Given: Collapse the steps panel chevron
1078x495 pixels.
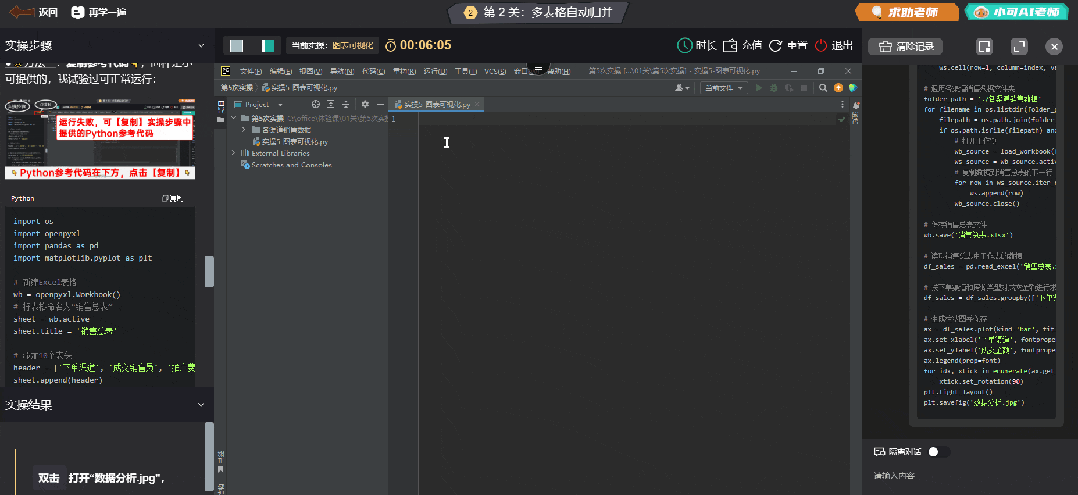Looking at the screenshot, I should tap(202, 46).
